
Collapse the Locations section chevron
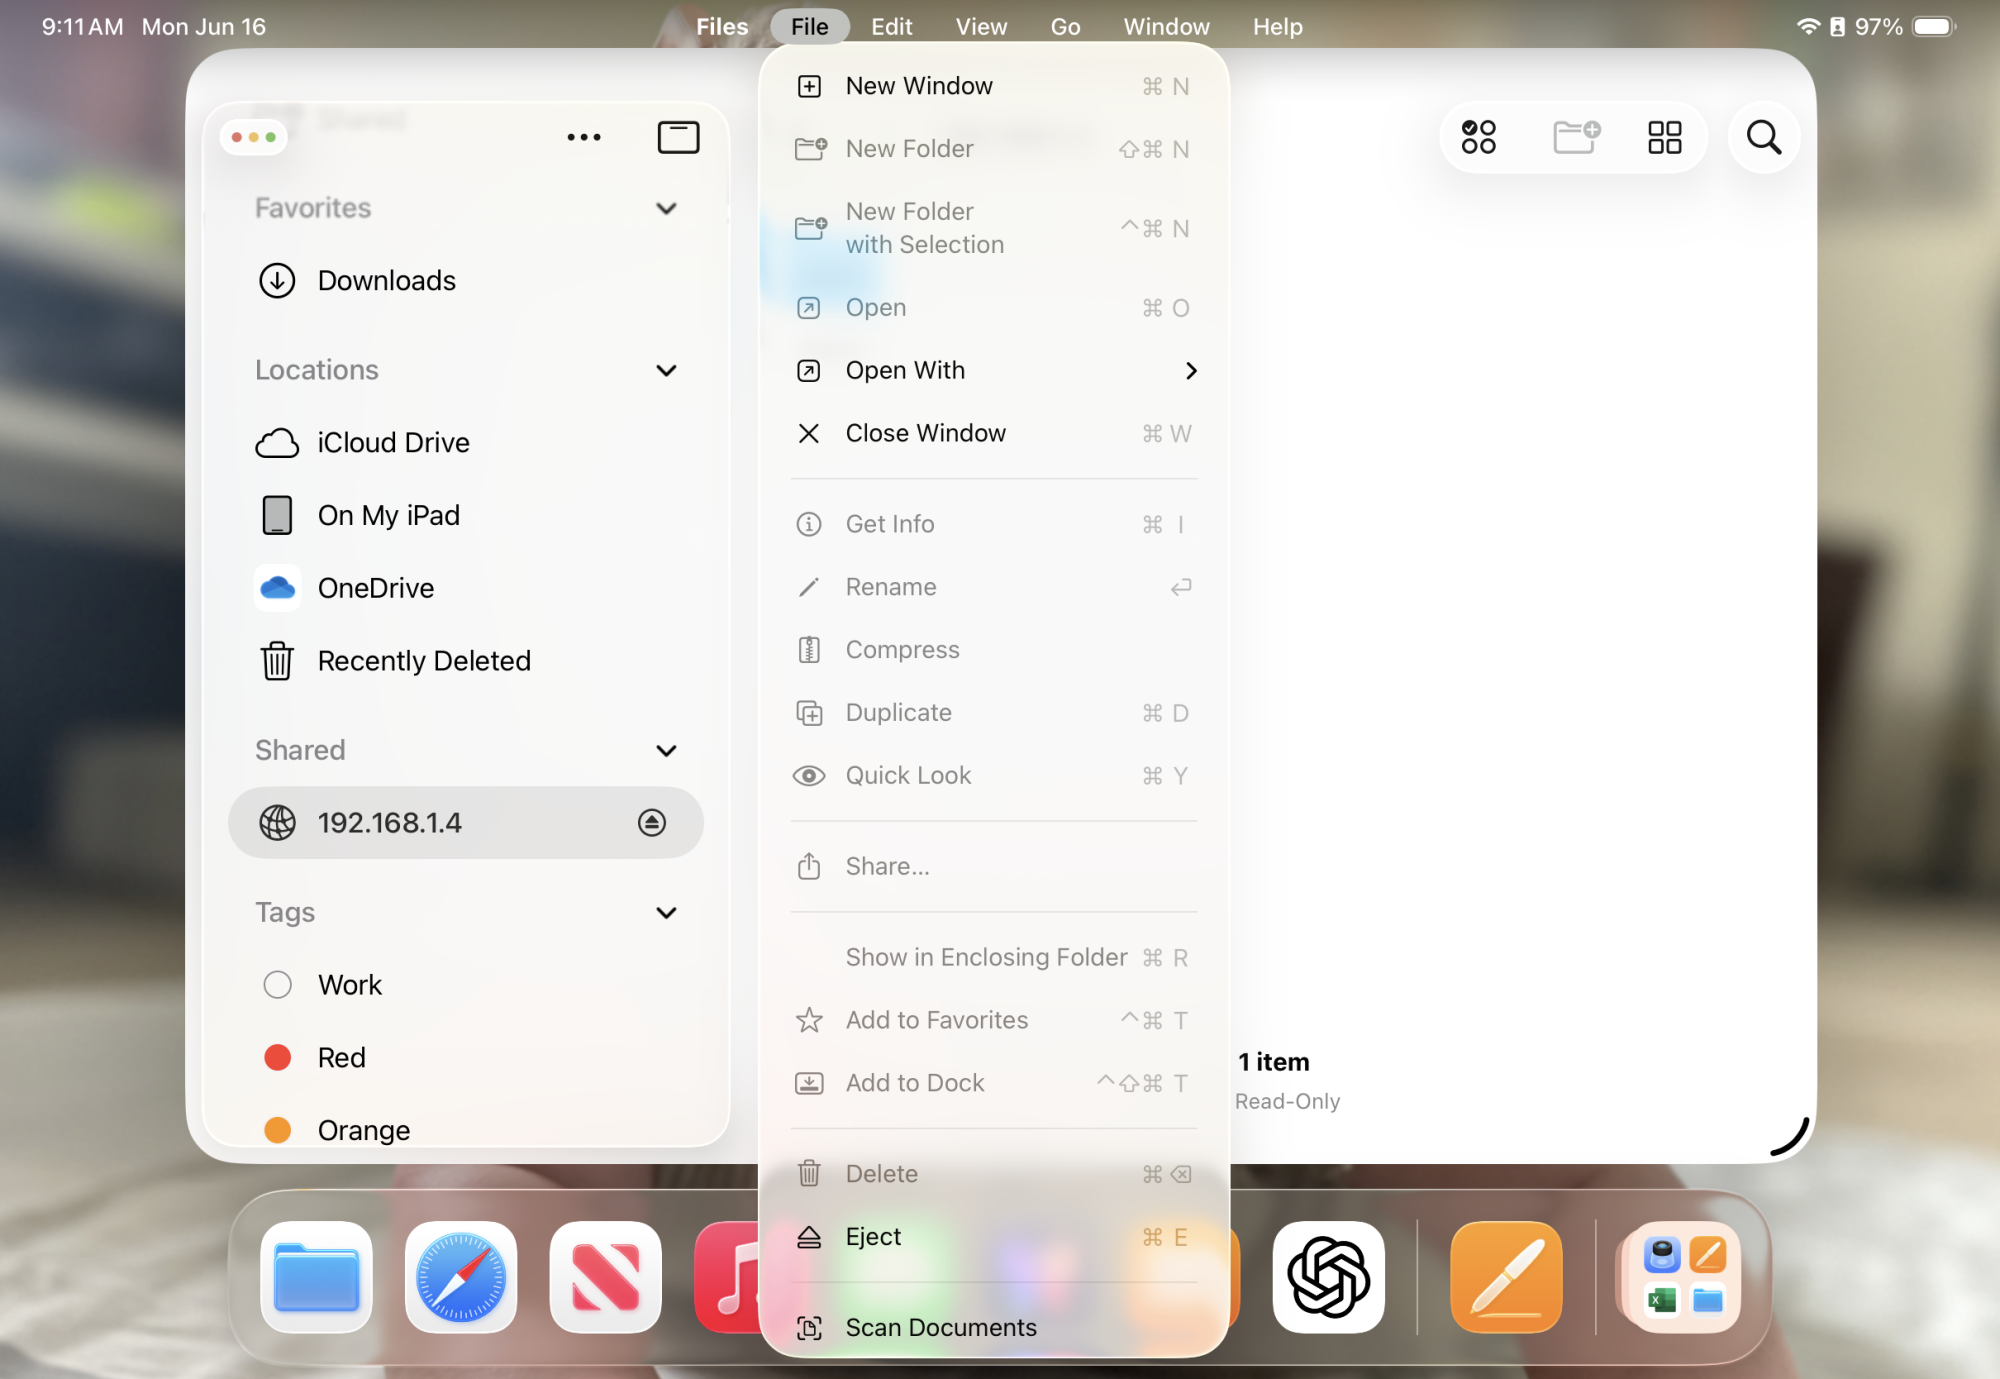[x=666, y=370]
